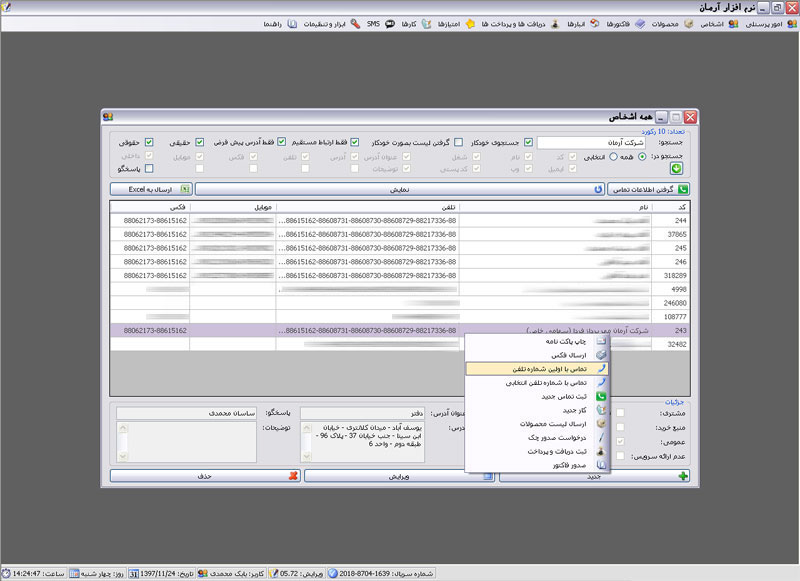
Task: Click the ساعت: 14:24:47 clock status entry
Action: [33, 573]
